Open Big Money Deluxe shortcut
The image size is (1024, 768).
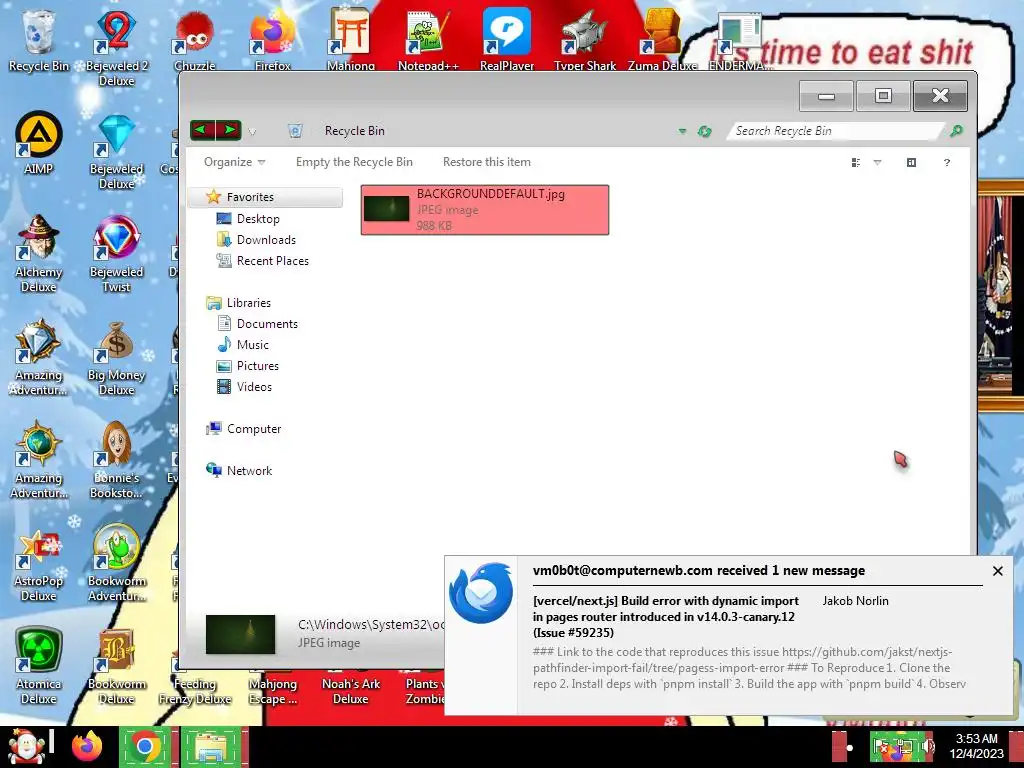116,357
